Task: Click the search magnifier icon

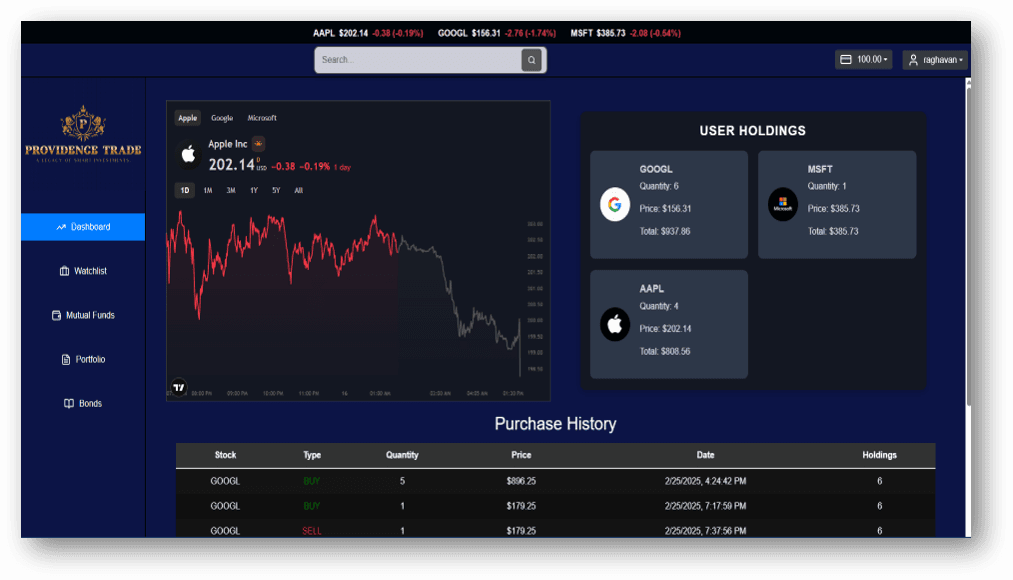Action: (531, 60)
